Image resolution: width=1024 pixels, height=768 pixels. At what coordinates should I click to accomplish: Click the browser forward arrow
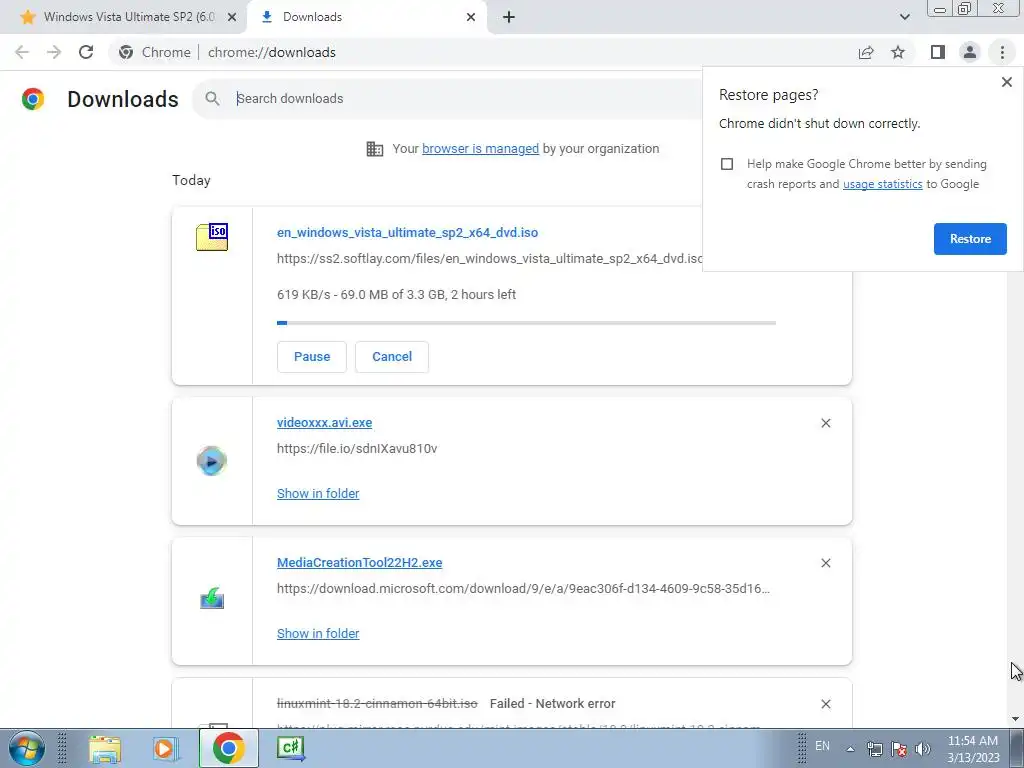pyautogui.click(x=54, y=52)
